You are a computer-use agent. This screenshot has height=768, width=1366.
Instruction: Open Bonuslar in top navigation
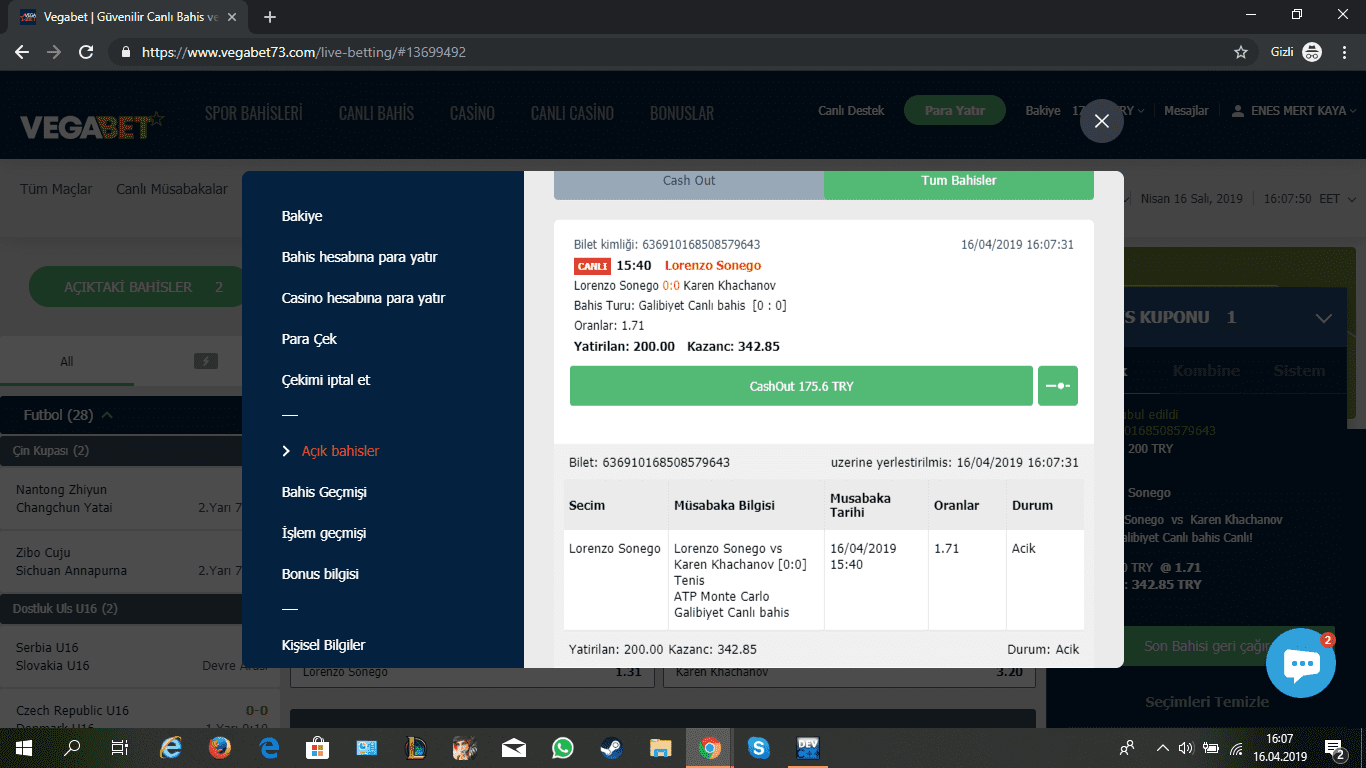[x=682, y=113]
